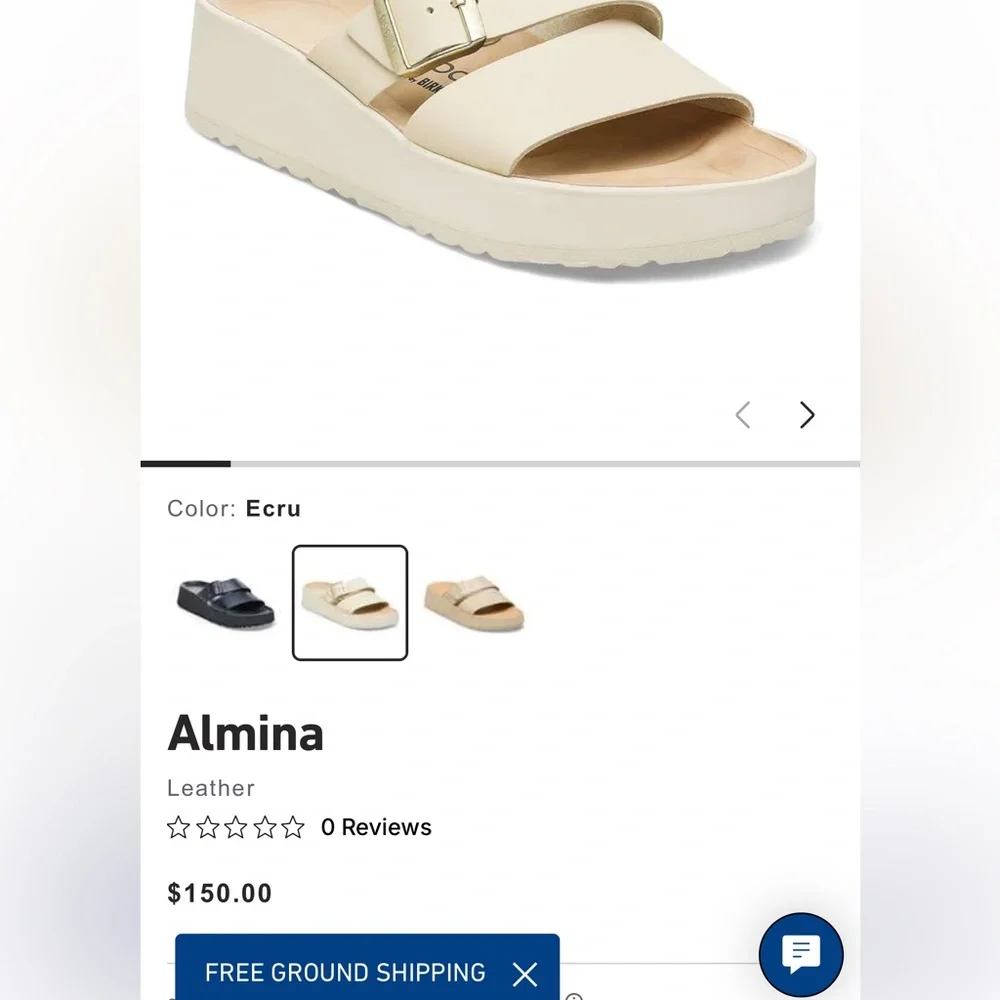The width and height of the screenshot is (1000, 1000).
Task: Click the Leather material label
Action: coord(210,789)
